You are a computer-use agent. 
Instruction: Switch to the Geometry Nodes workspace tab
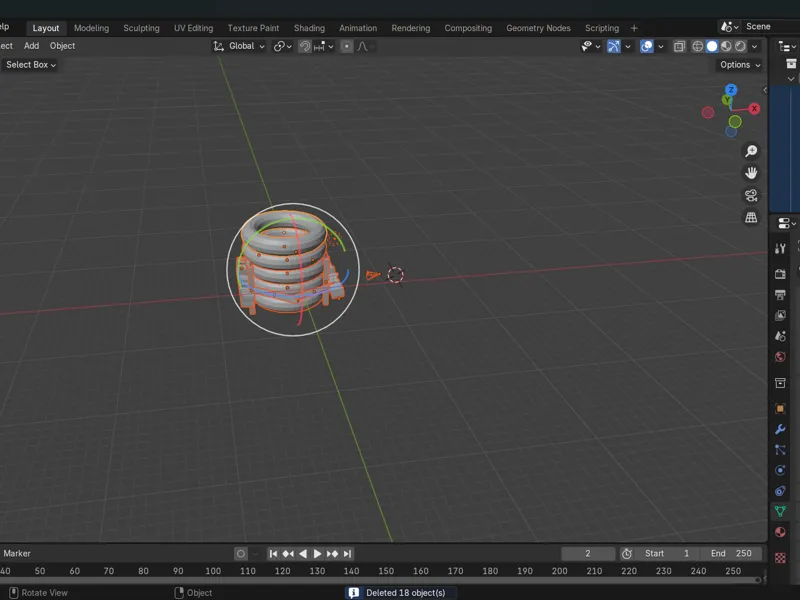coord(538,28)
